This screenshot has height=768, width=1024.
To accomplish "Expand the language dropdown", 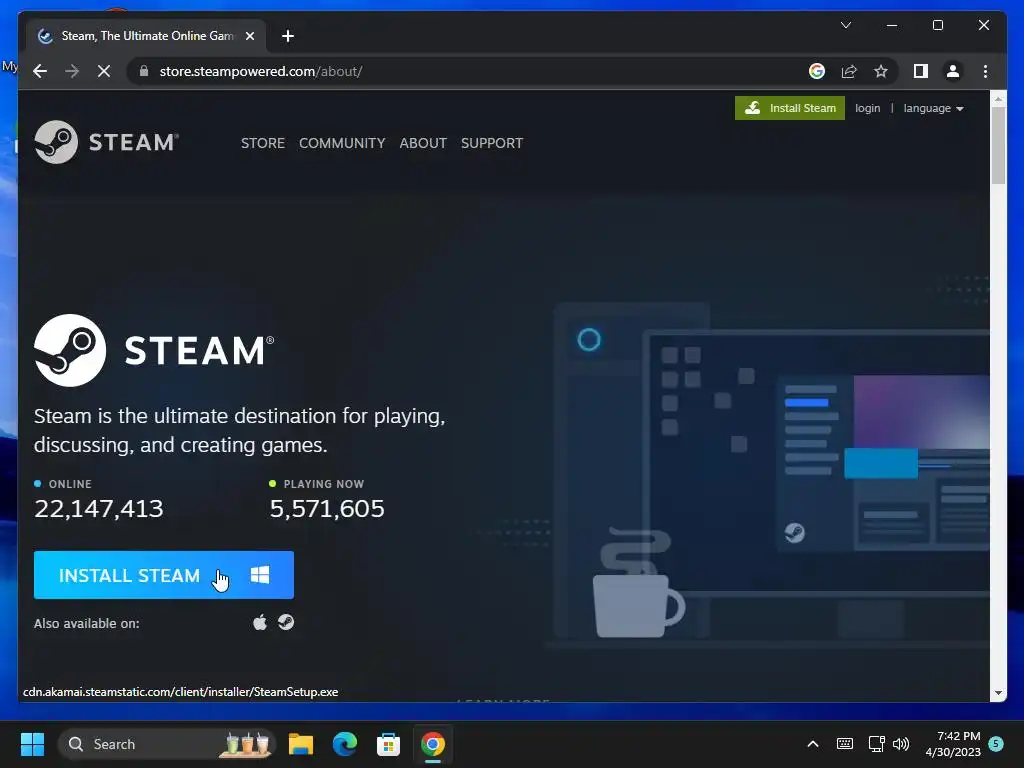I will [933, 108].
